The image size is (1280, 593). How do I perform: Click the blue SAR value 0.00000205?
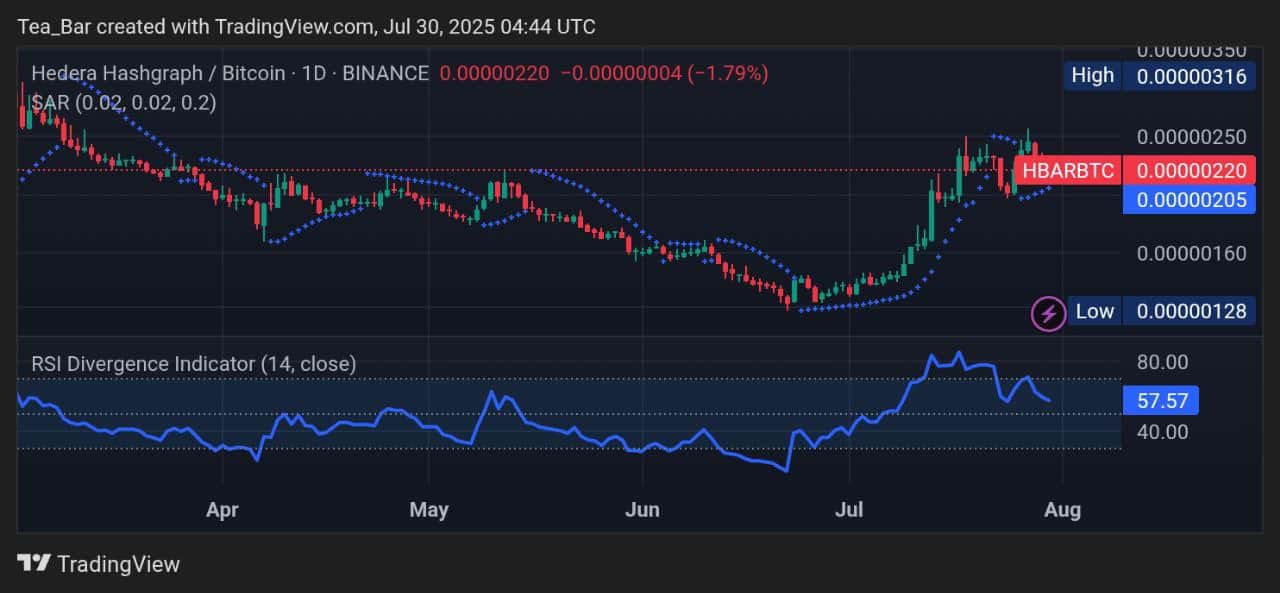(x=1189, y=200)
